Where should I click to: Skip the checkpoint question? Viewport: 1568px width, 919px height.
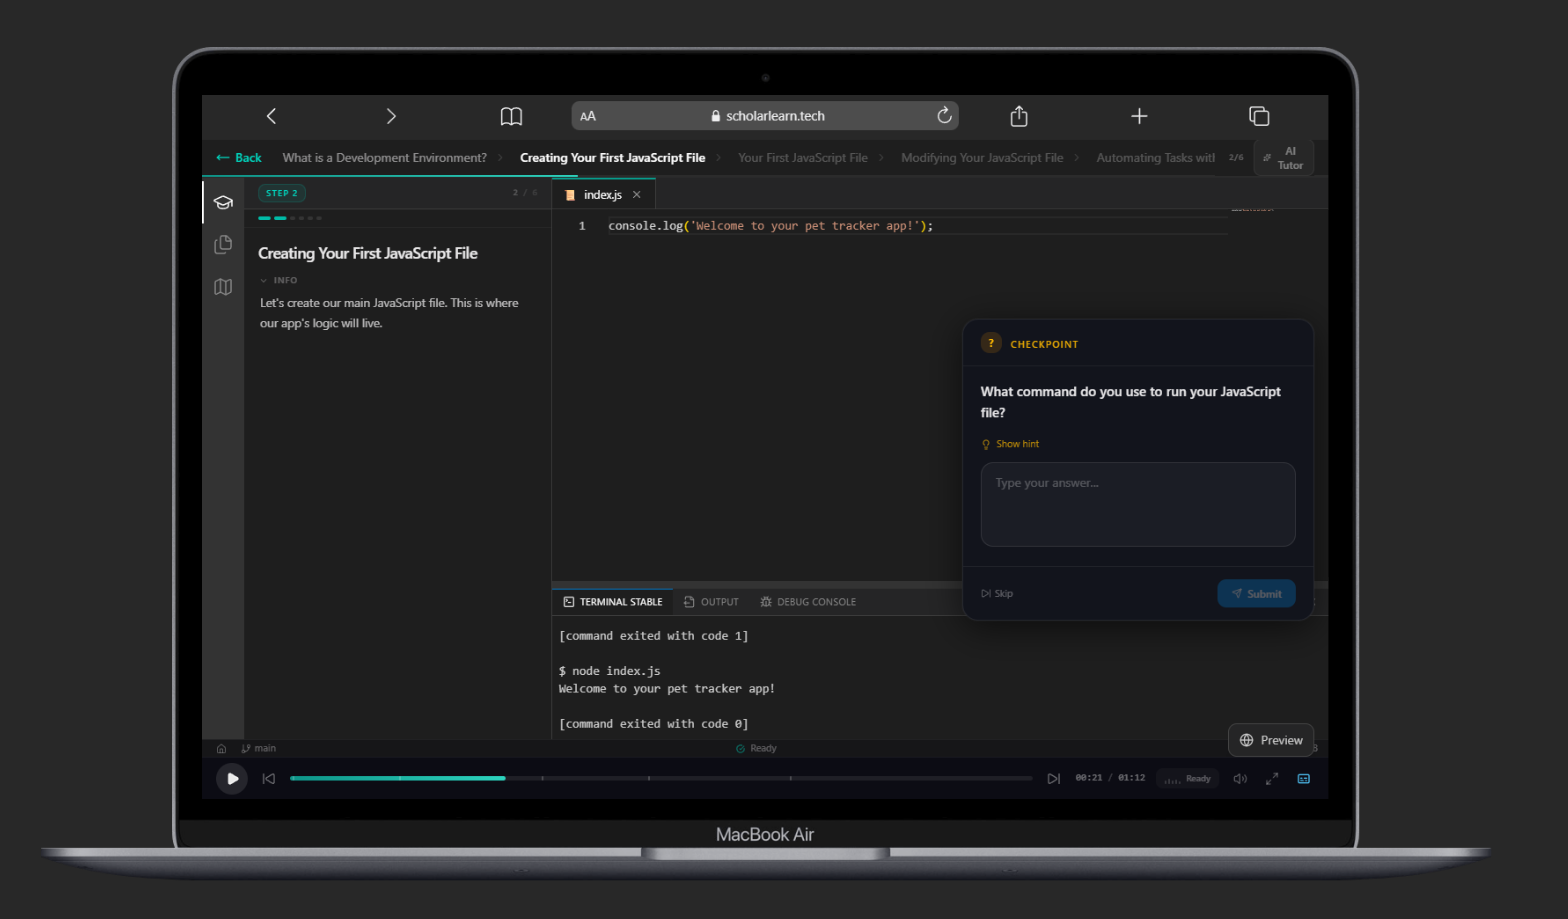coord(997,594)
